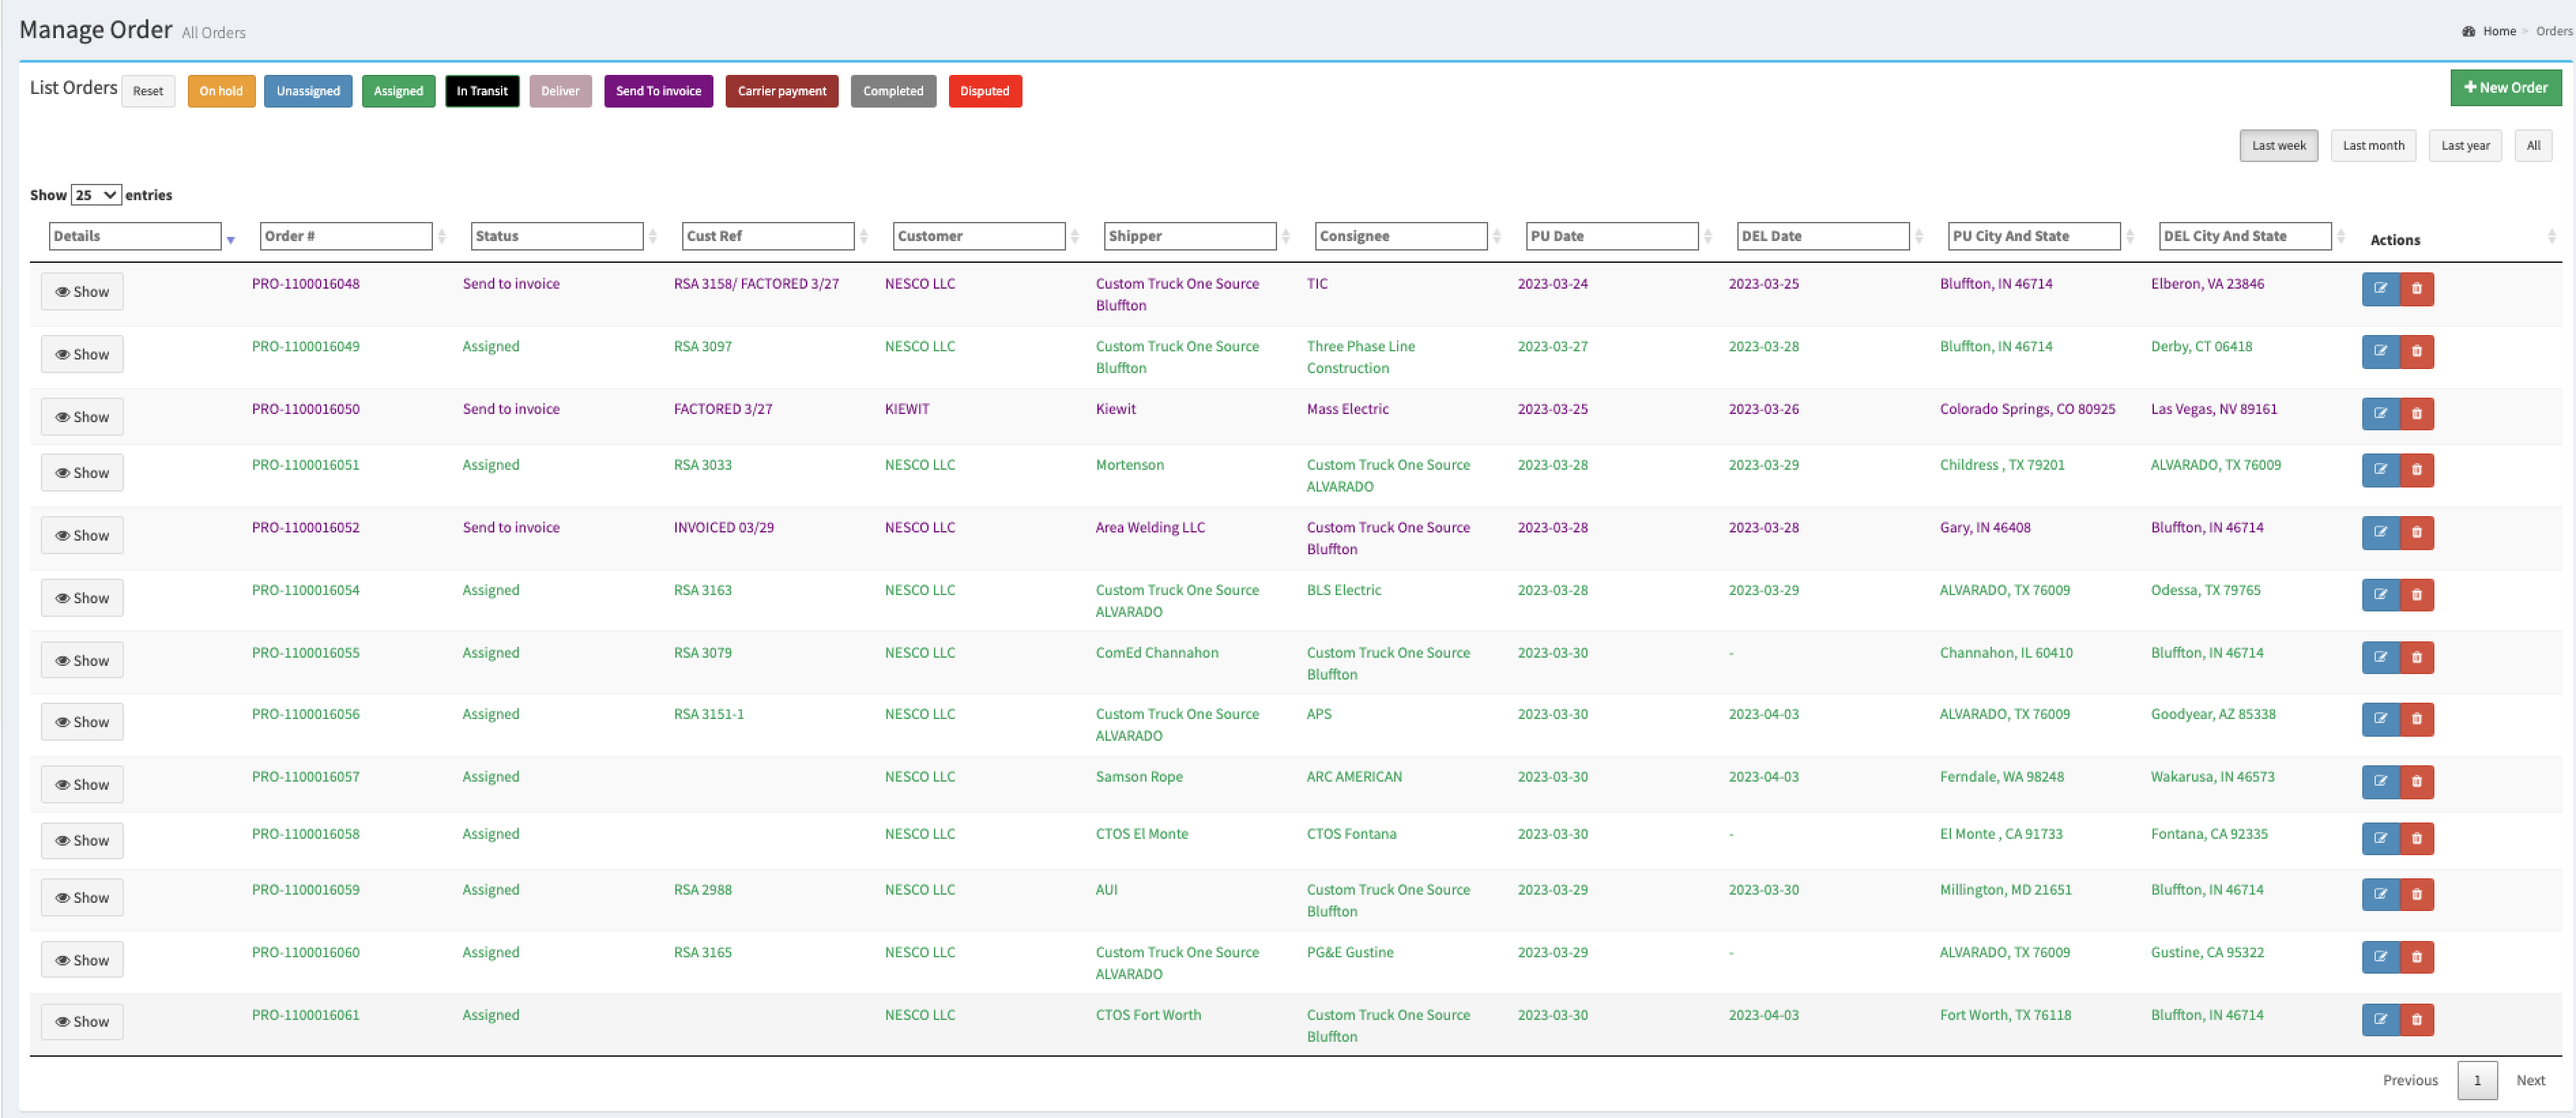The width and height of the screenshot is (2576, 1118).
Task: Click the Home breadcrumb dashboard icon
Action: point(2468,31)
